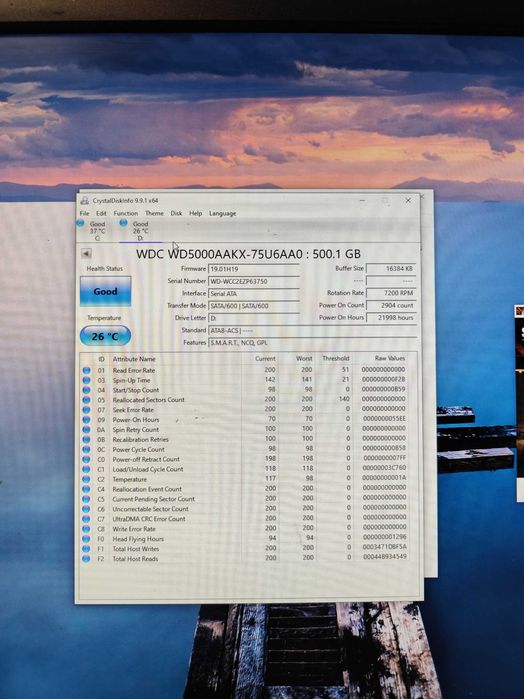Open the File menu

click(x=84, y=214)
